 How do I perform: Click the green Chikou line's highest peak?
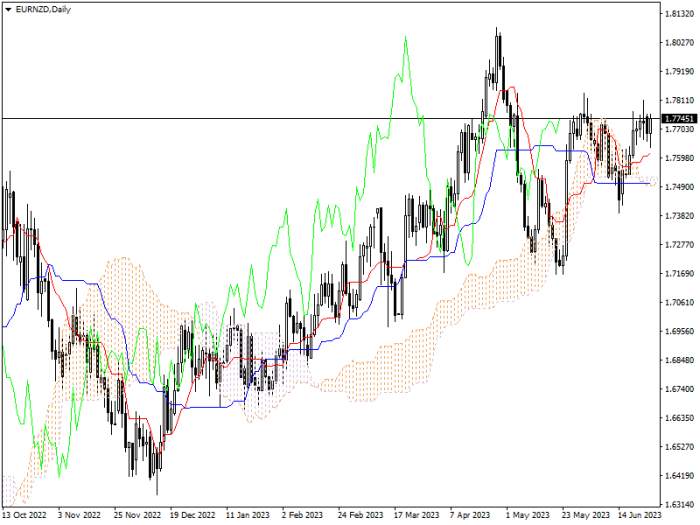point(405,38)
